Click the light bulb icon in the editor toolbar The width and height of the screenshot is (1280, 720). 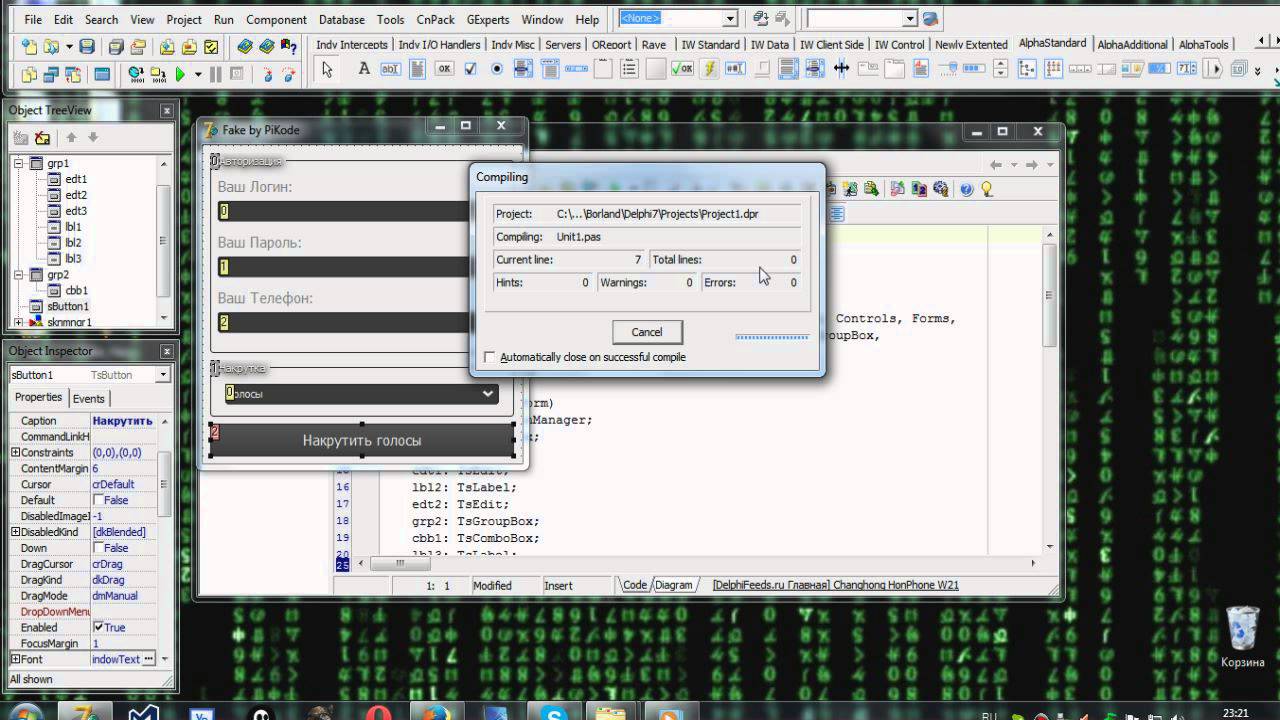click(987, 189)
